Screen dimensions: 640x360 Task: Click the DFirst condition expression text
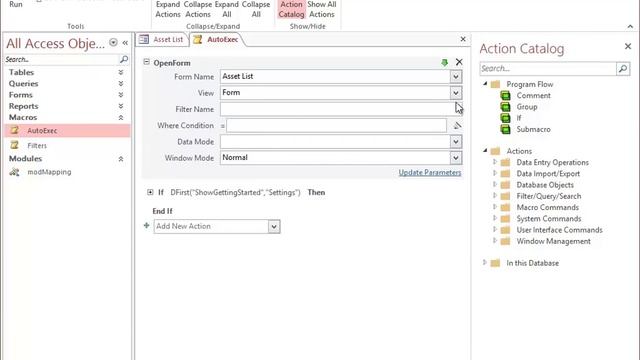point(235,192)
